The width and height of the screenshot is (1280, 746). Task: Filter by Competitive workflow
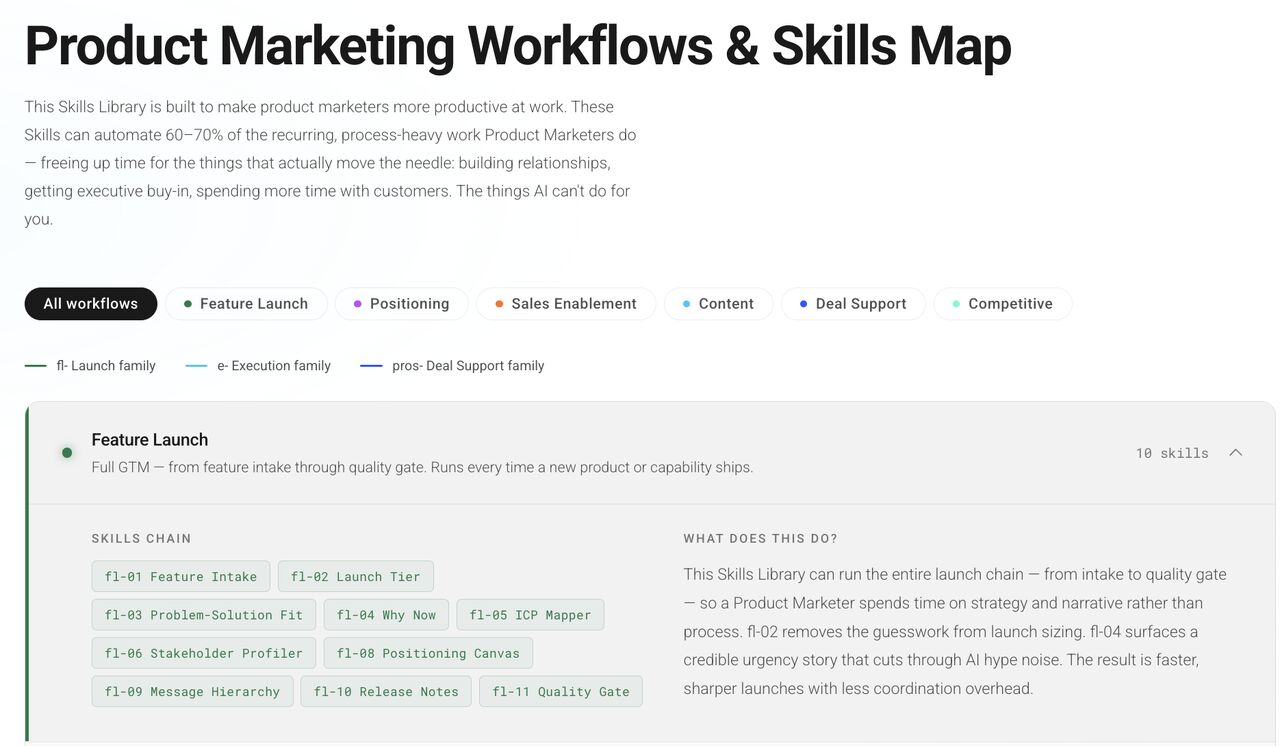1002,304
